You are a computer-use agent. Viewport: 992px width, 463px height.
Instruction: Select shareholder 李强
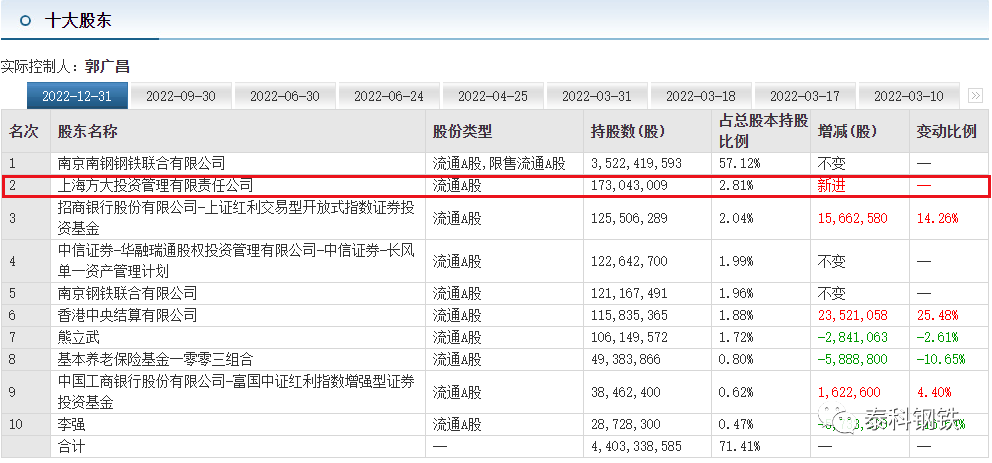pos(71,424)
